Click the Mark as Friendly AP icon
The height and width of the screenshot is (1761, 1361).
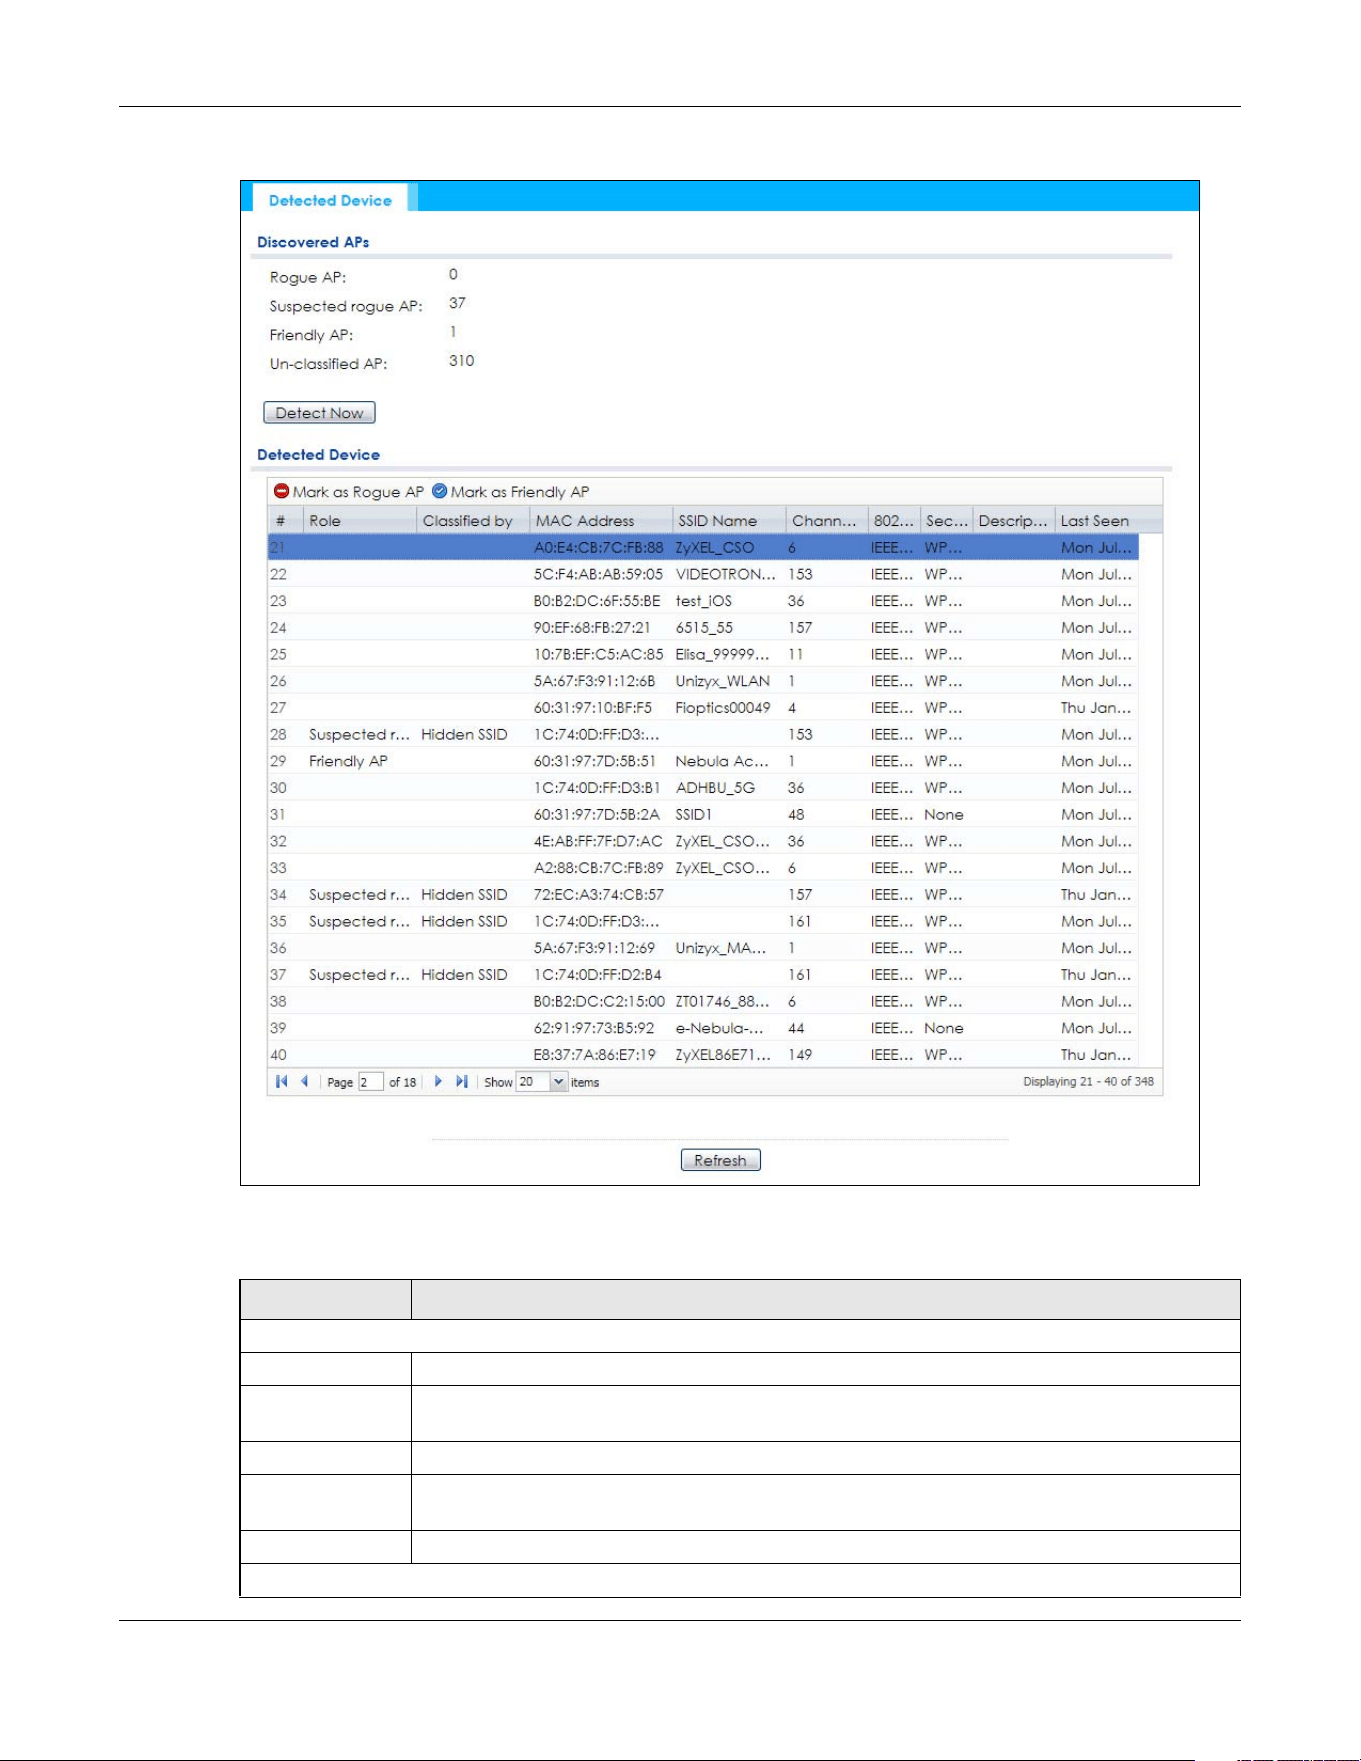tap(439, 491)
